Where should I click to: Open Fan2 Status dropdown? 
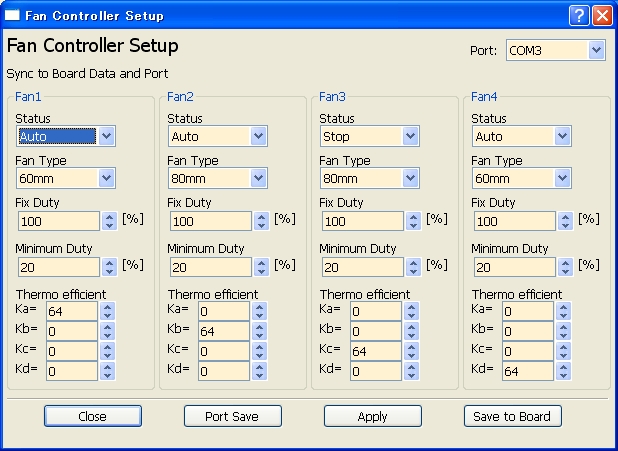point(218,136)
